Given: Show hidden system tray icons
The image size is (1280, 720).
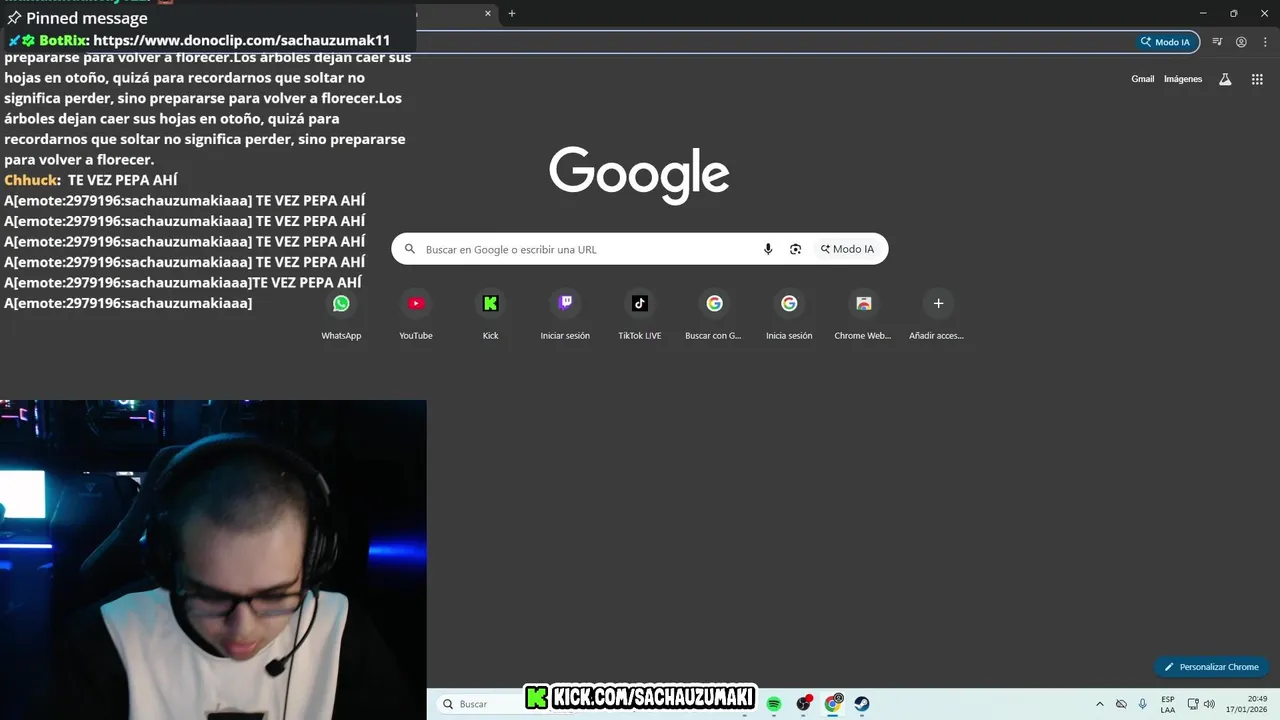Looking at the screenshot, I should [1100, 704].
